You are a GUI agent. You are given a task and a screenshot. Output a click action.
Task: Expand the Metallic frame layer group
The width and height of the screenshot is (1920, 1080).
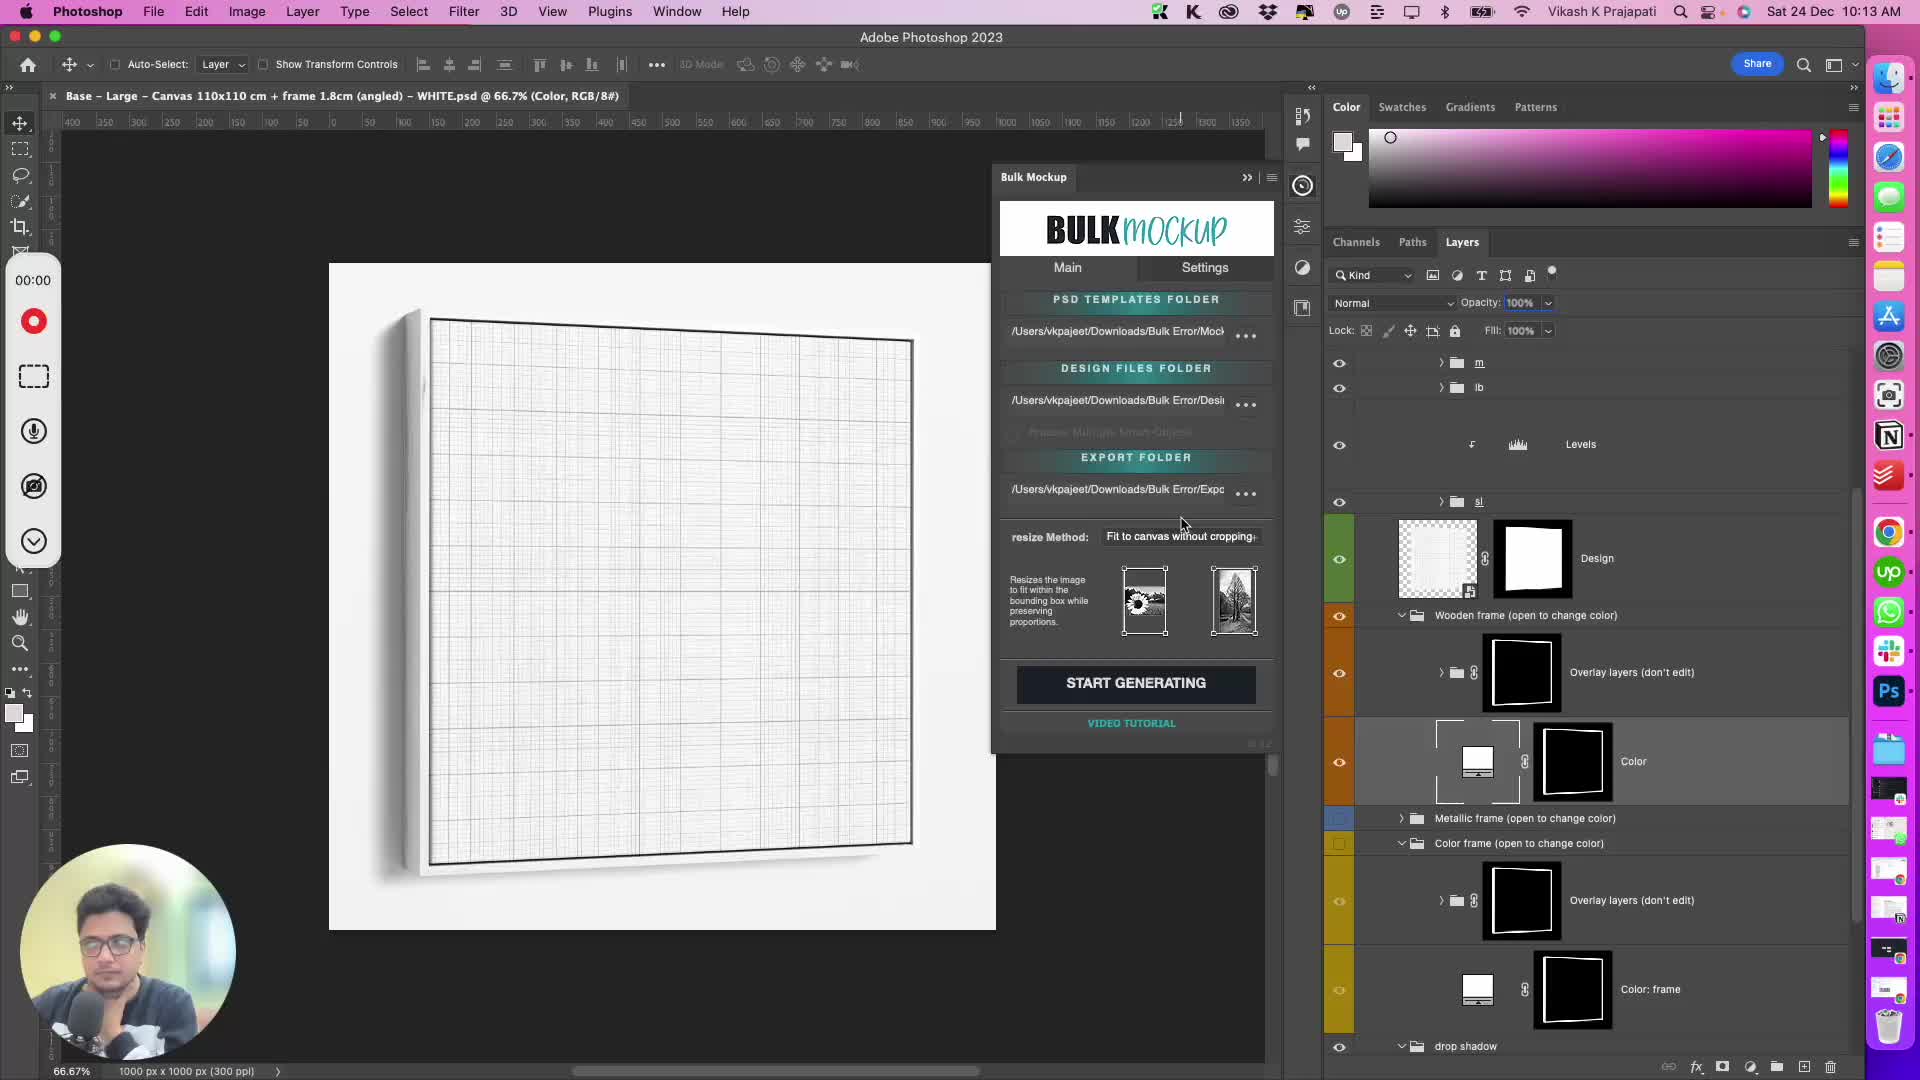(x=1401, y=819)
